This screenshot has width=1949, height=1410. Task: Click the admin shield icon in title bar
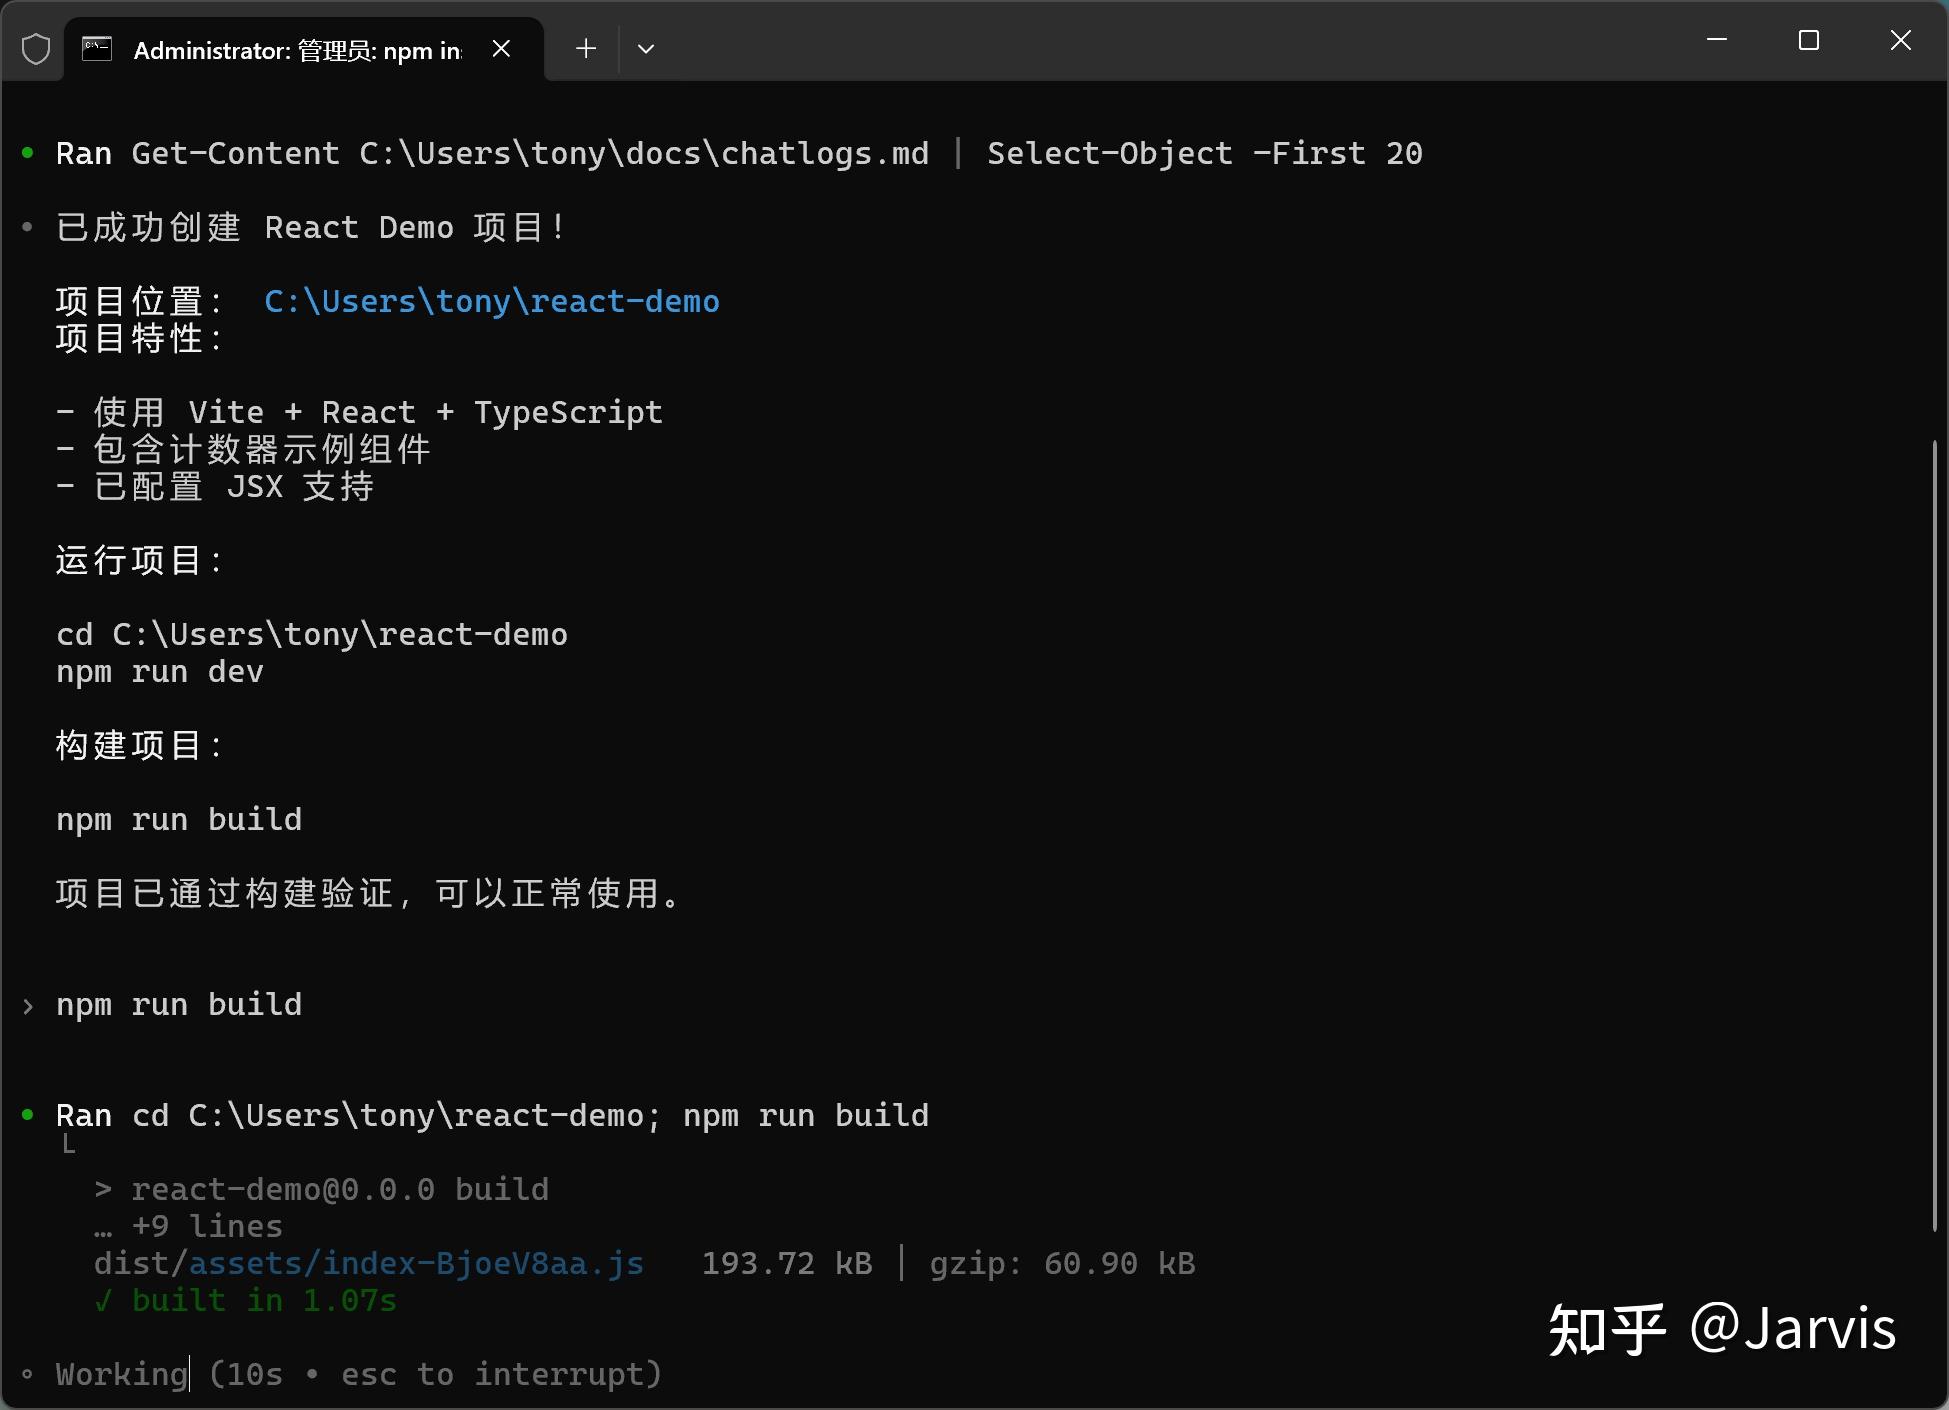point(36,47)
